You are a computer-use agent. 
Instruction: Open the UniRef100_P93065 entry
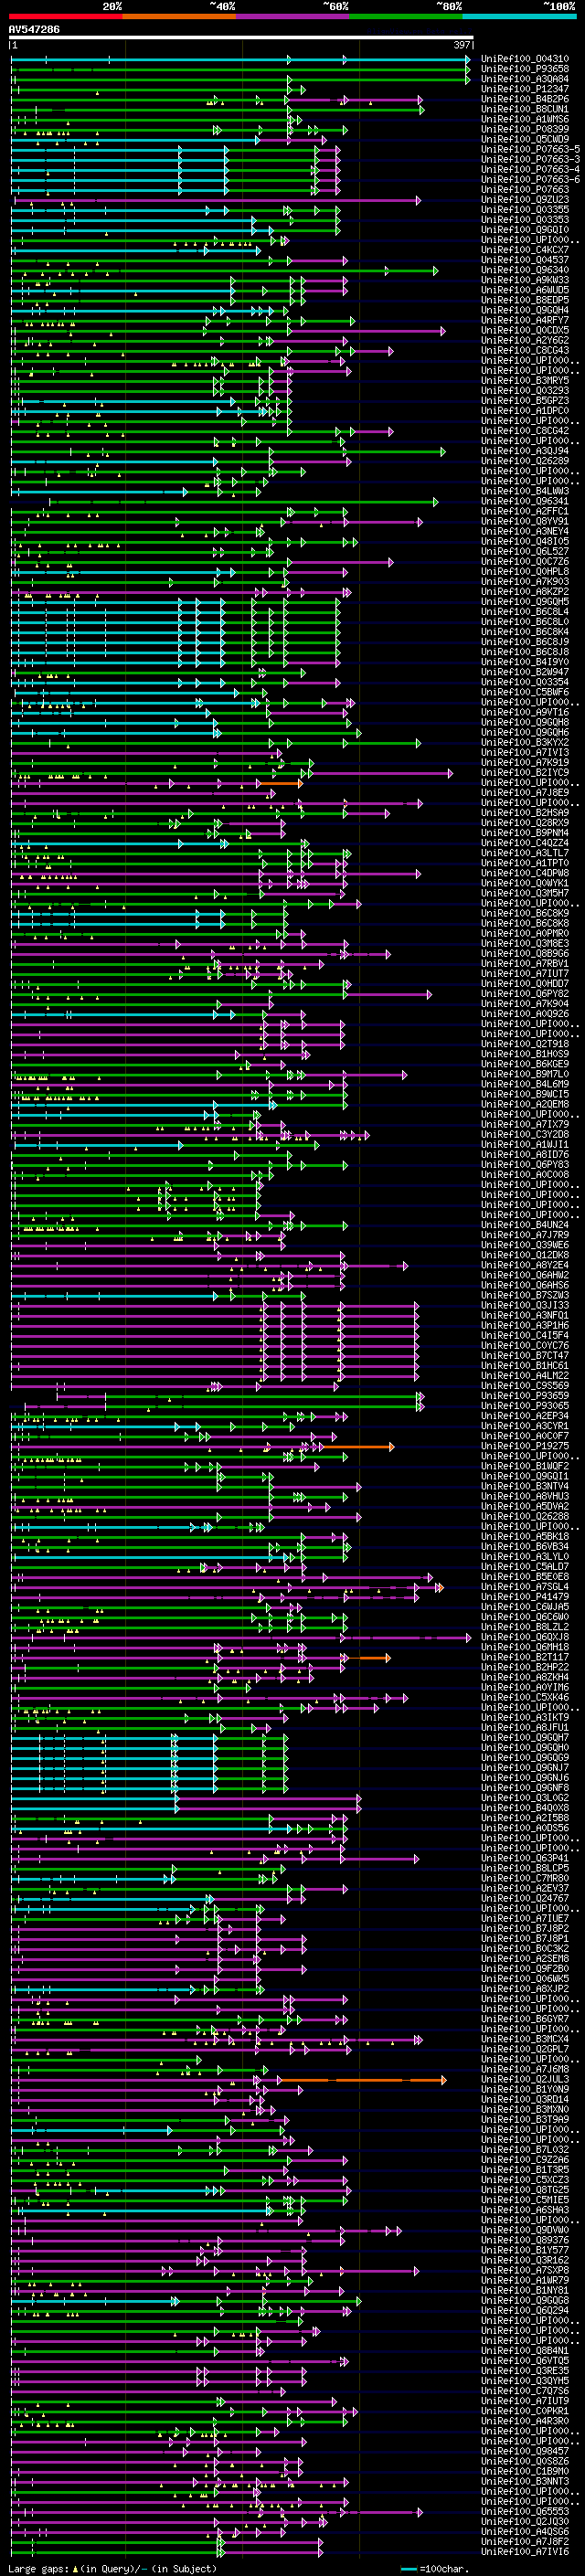525,1406
